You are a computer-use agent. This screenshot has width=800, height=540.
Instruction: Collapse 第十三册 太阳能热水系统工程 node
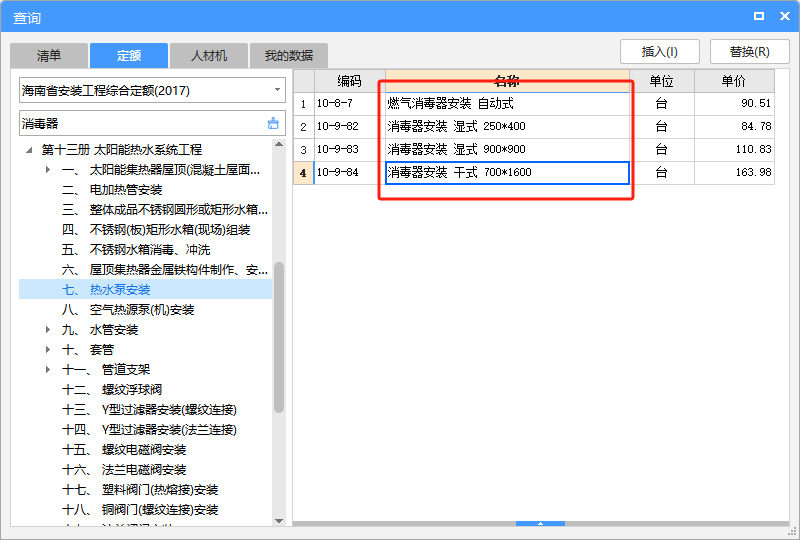(29, 150)
